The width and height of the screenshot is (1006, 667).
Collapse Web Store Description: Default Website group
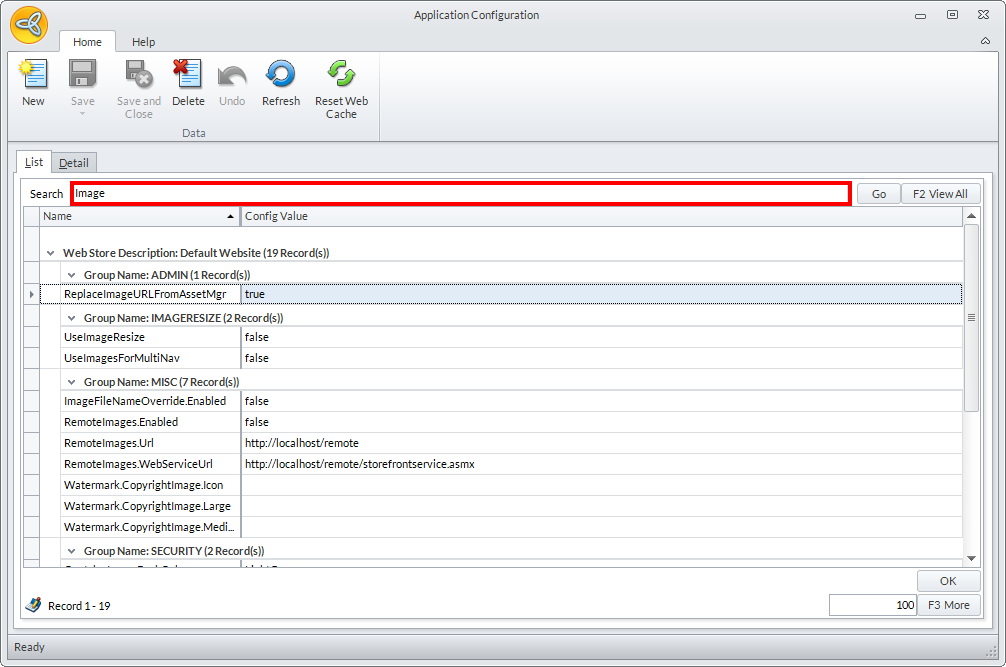pos(50,254)
